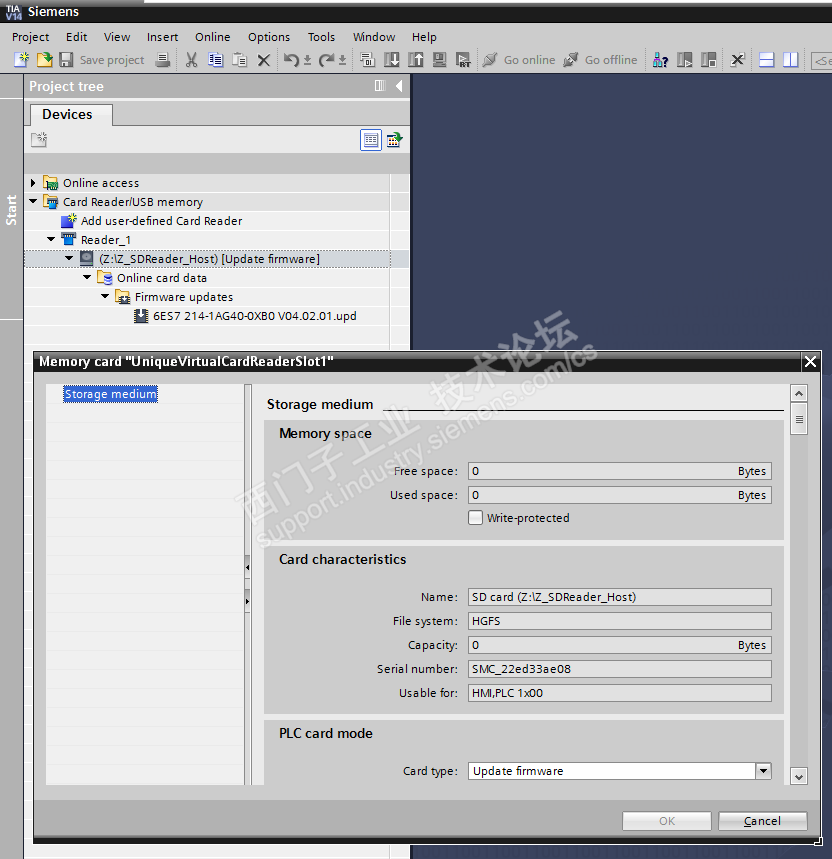Viewport: 832px width, 859px height.
Task: Click the Cancel button
Action: pos(762,821)
